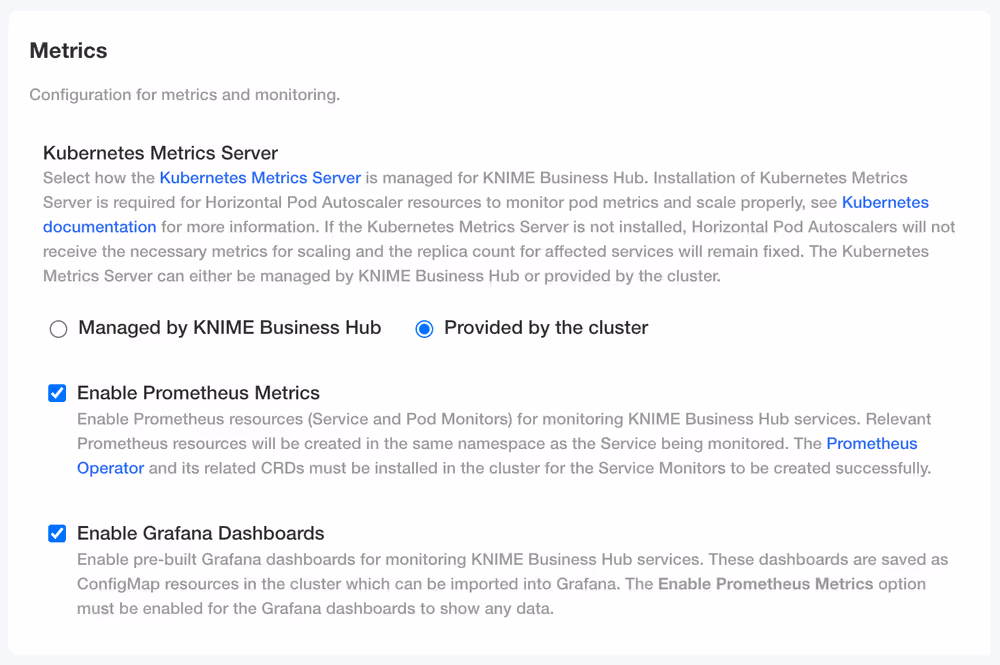
Task: Click the word documentation in the Kubernetes link
Action: pos(99,227)
